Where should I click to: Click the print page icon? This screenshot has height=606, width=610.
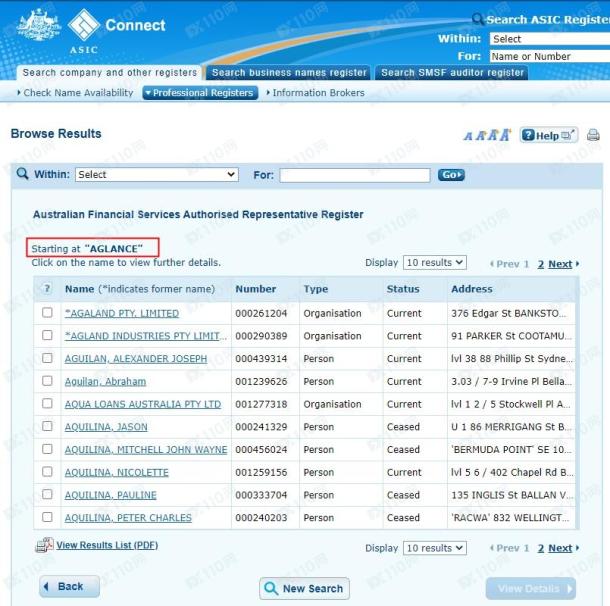[x=593, y=135]
